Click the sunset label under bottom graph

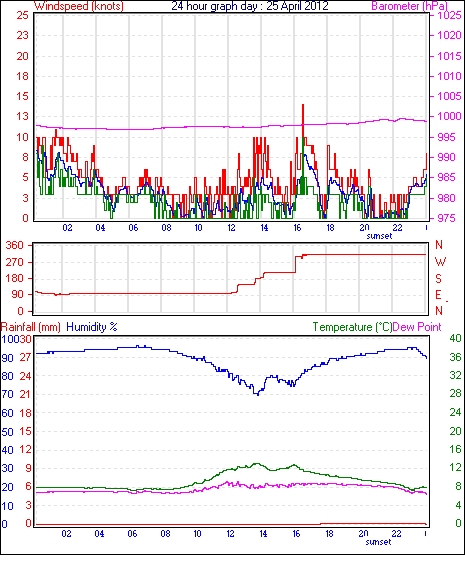tap(378, 542)
